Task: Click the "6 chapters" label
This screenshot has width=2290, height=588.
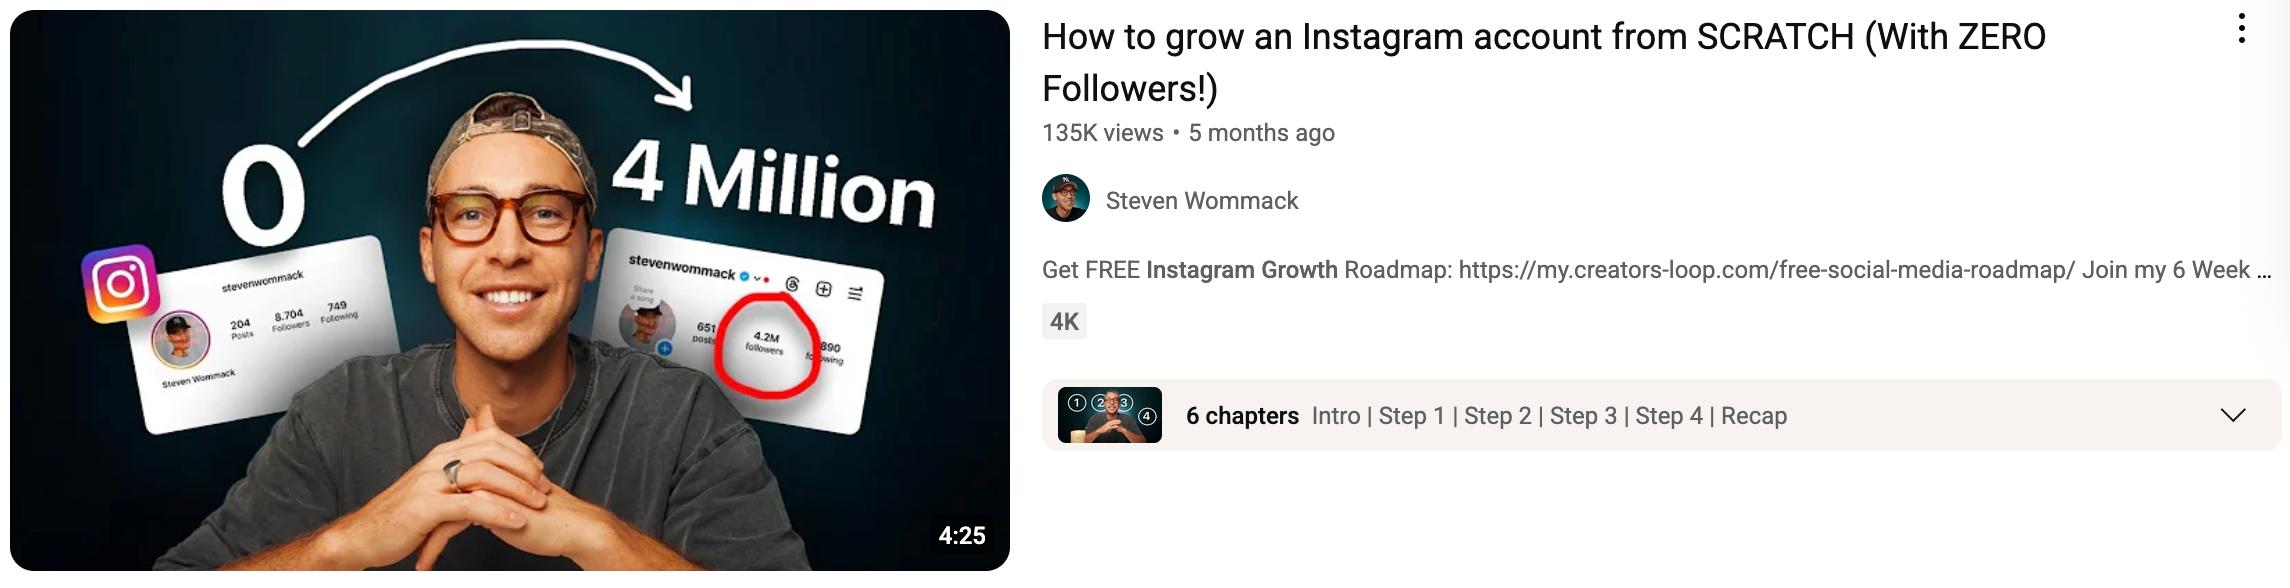Action: tap(1242, 416)
